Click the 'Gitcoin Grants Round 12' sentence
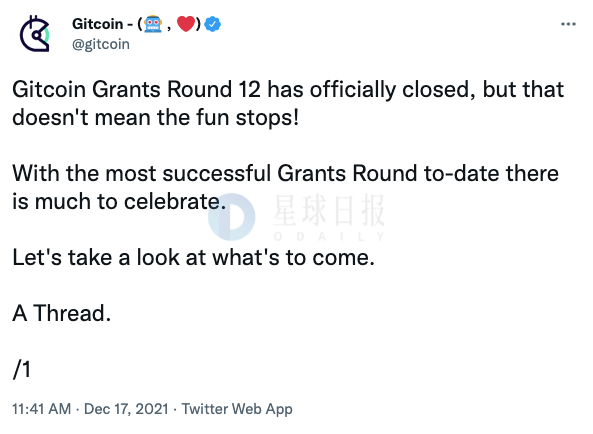The image size is (593, 434). click(288, 90)
